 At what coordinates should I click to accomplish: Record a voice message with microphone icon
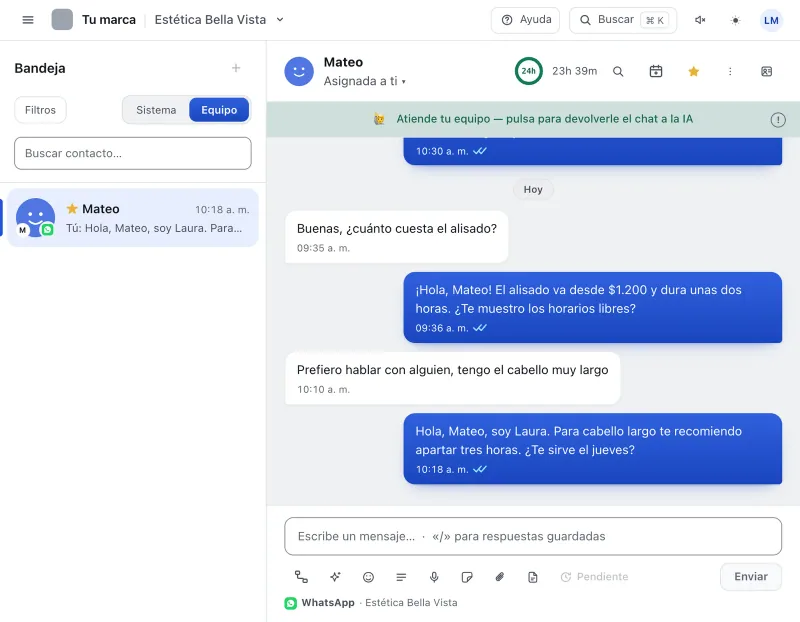[434, 577]
